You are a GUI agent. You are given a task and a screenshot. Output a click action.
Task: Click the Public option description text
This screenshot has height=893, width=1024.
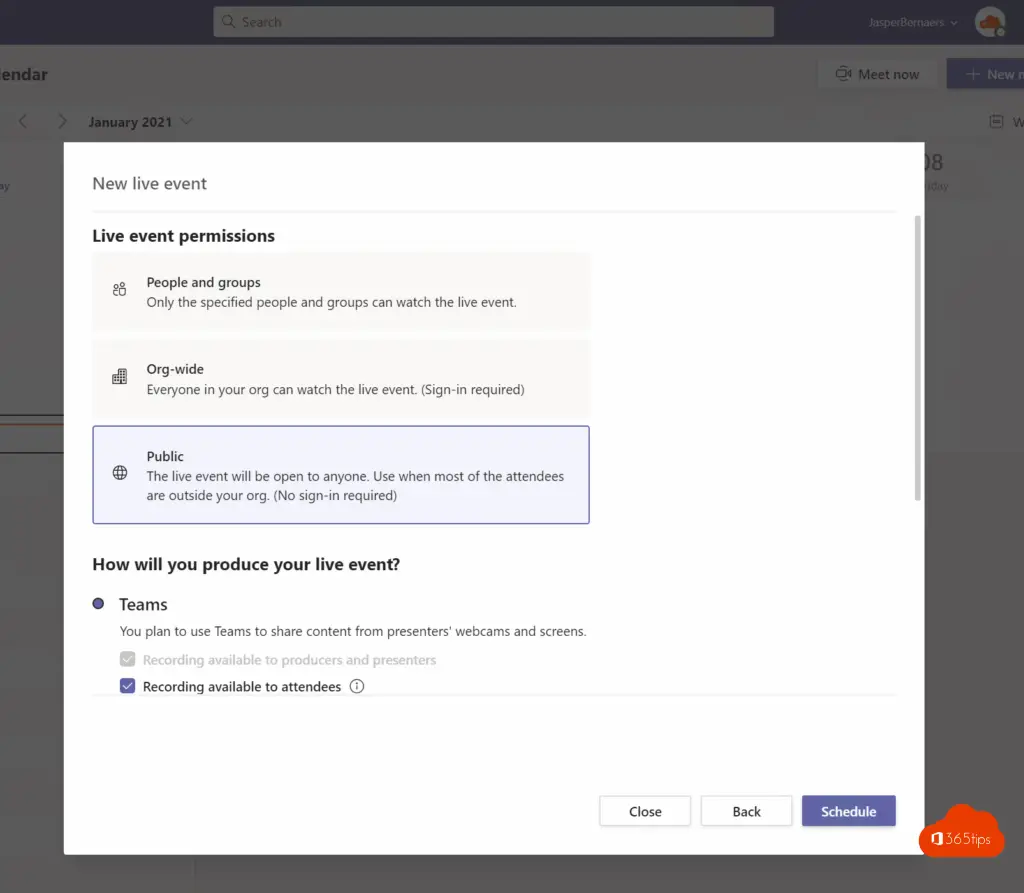(355, 485)
